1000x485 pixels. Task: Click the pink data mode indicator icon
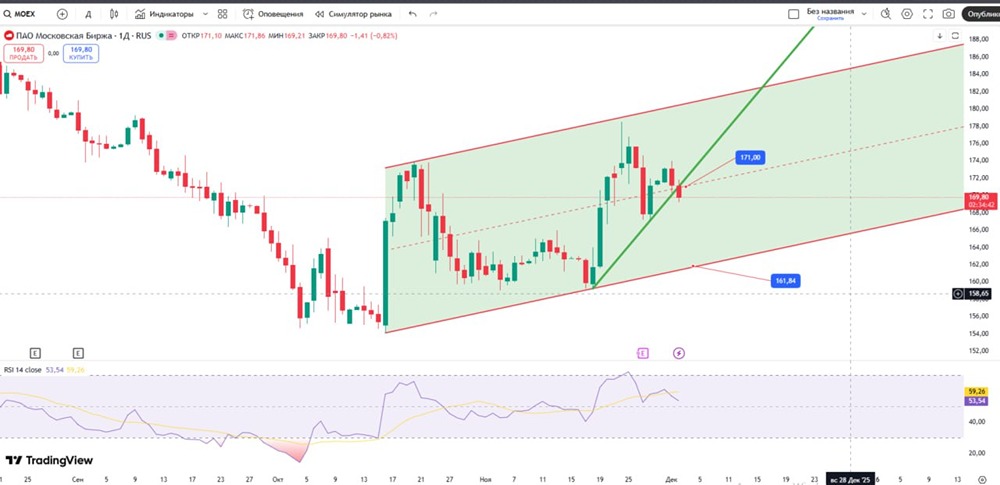click(x=171, y=36)
